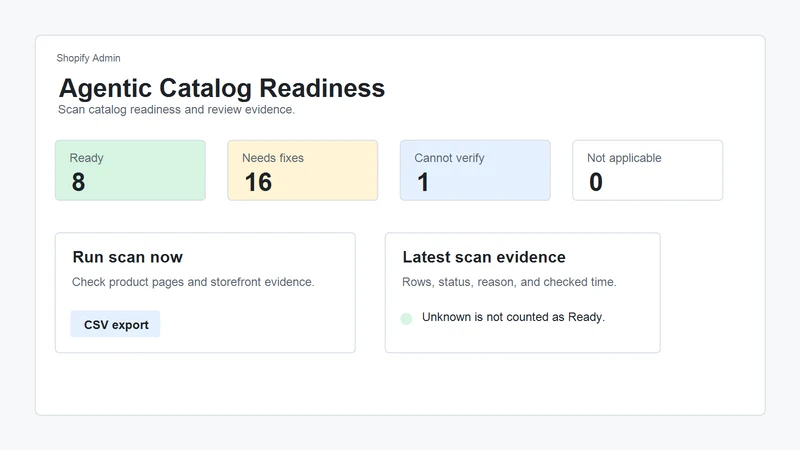This screenshot has height=450, width=800.
Task: Open the Cannot verify card
Action: (475, 170)
